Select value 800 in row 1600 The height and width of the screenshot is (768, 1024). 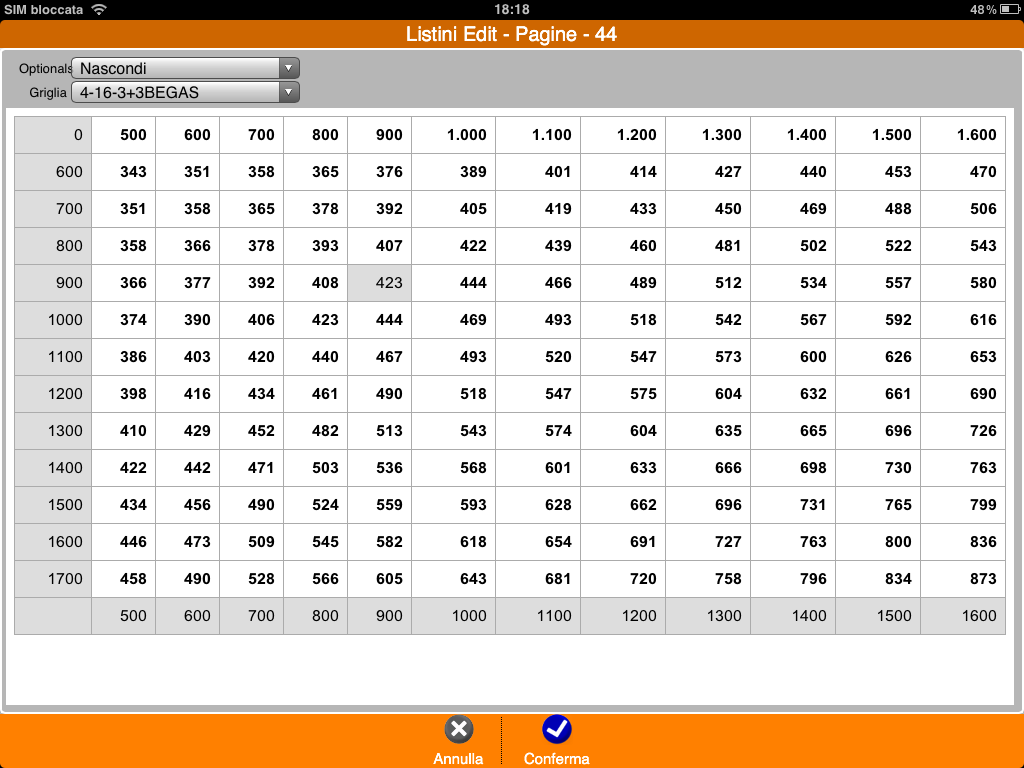879,542
